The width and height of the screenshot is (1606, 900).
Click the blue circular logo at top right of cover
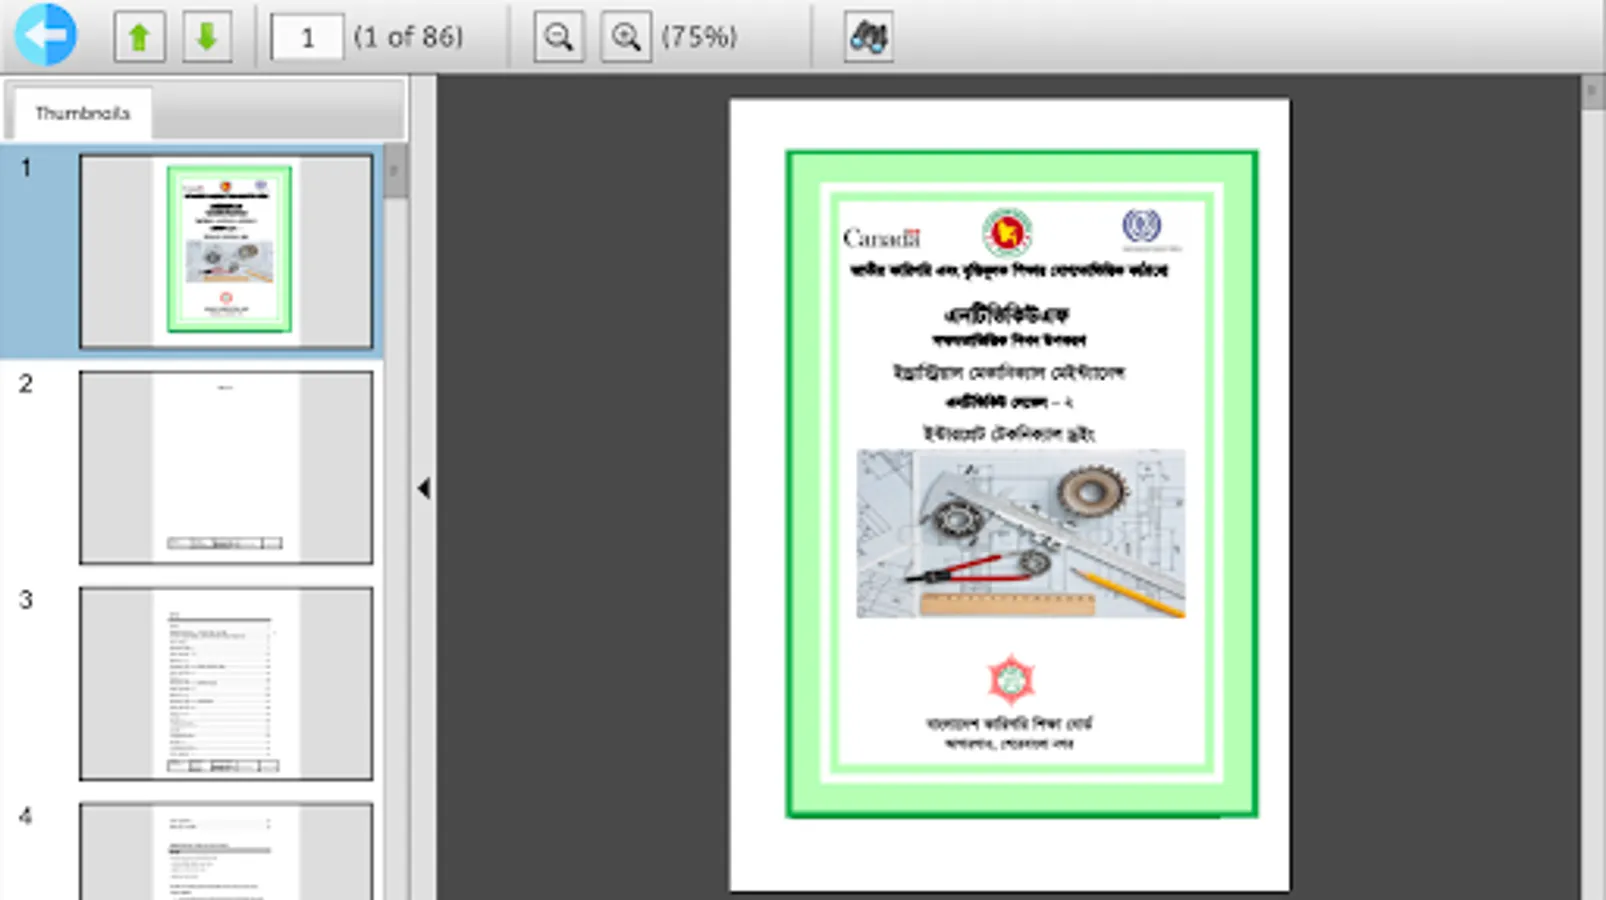pos(1141,226)
